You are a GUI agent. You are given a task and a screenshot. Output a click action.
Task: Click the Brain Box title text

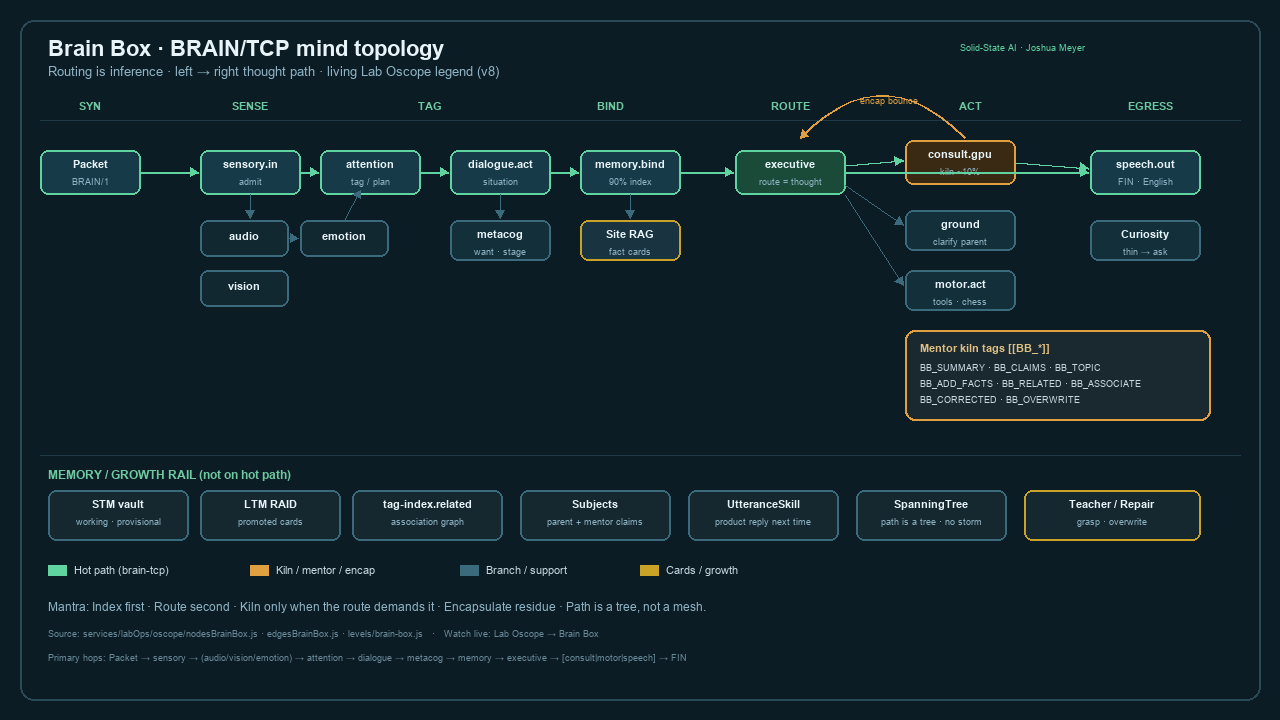[246, 49]
